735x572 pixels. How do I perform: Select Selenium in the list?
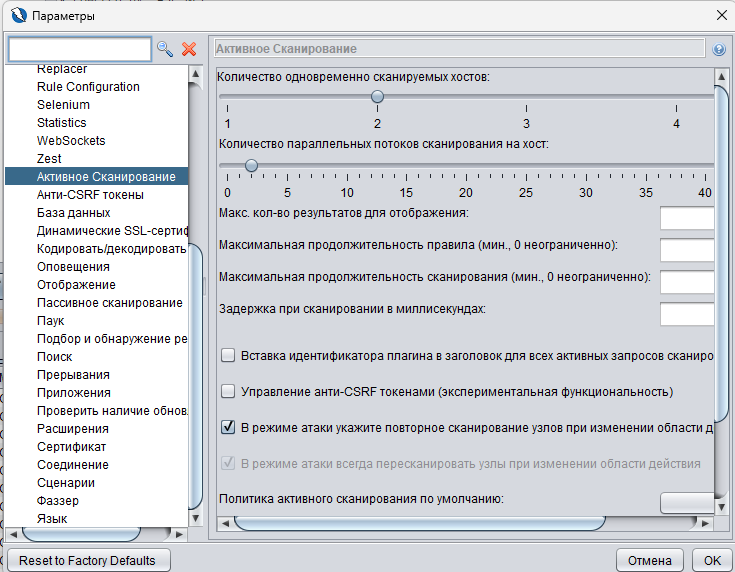tap(63, 105)
